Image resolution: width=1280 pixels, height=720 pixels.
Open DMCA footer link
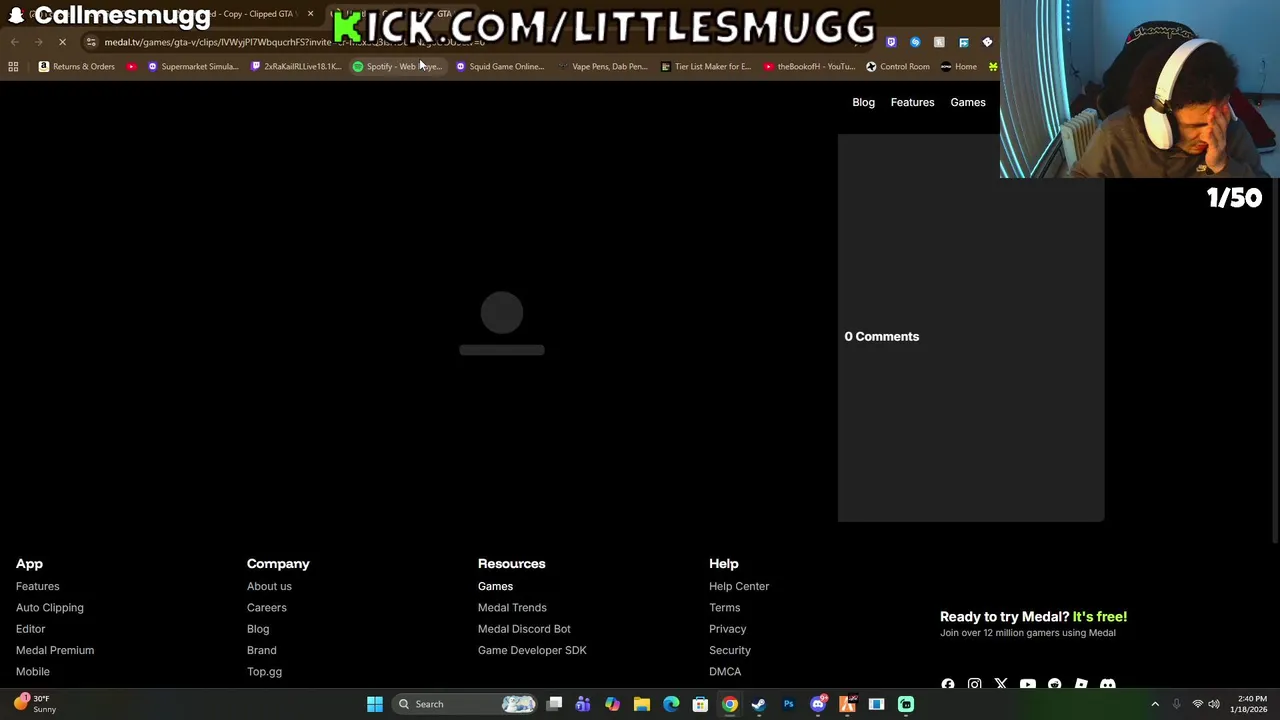click(725, 671)
